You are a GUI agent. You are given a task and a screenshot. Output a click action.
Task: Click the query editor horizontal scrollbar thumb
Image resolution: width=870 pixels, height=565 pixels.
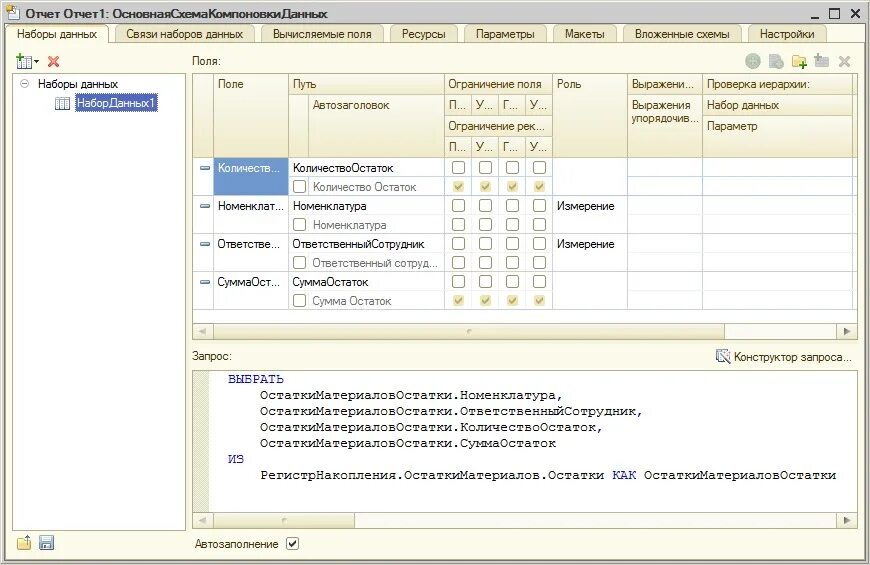click(x=284, y=521)
